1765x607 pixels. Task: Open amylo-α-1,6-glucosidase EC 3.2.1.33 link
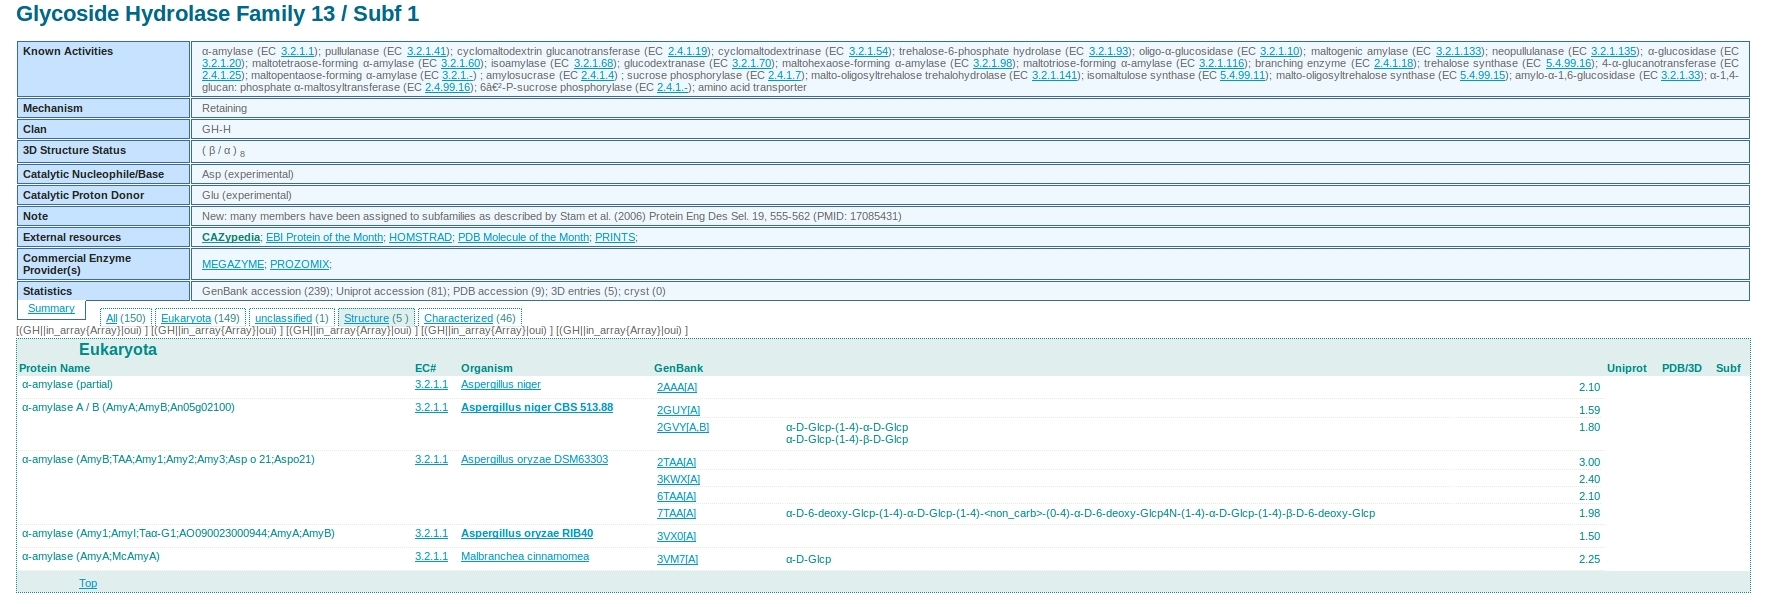(1680, 75)
